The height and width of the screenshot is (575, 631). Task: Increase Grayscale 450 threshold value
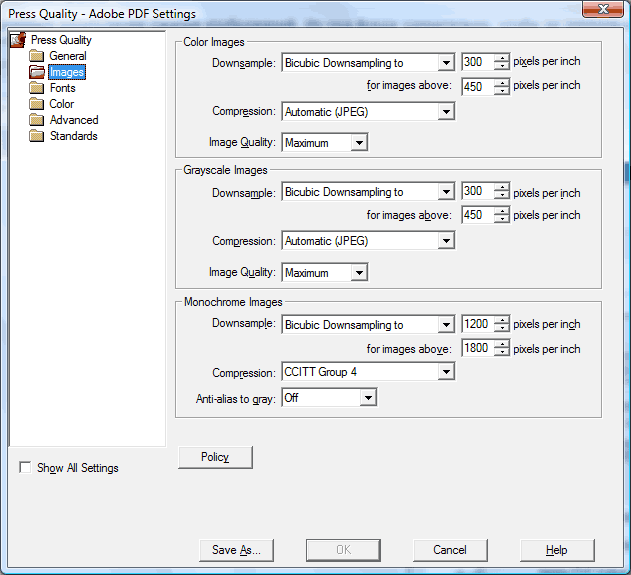pos(502,211)
